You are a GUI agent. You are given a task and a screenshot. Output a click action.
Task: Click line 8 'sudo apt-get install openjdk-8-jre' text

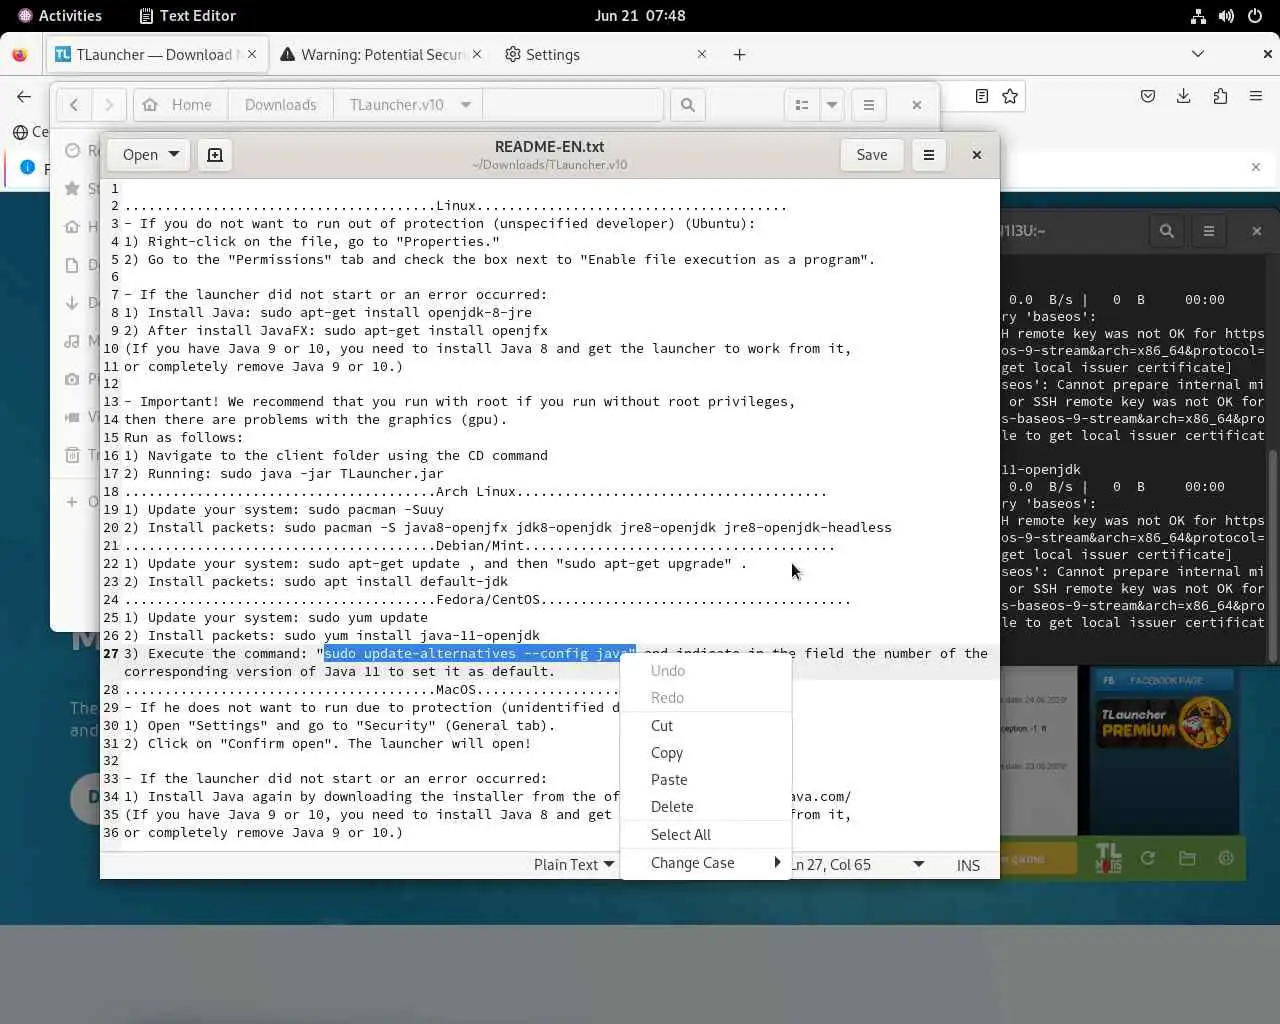click(x=396, y=313)
